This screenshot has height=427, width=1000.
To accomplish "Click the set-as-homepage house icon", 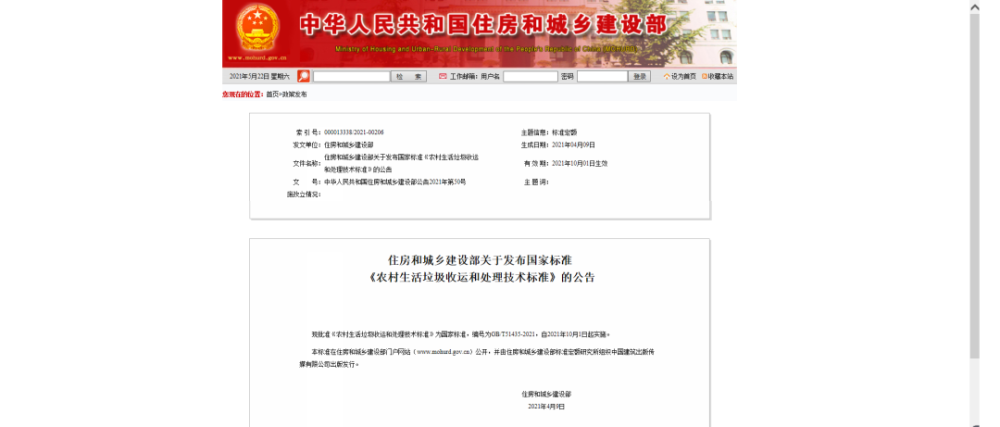I will coord(666,76).
